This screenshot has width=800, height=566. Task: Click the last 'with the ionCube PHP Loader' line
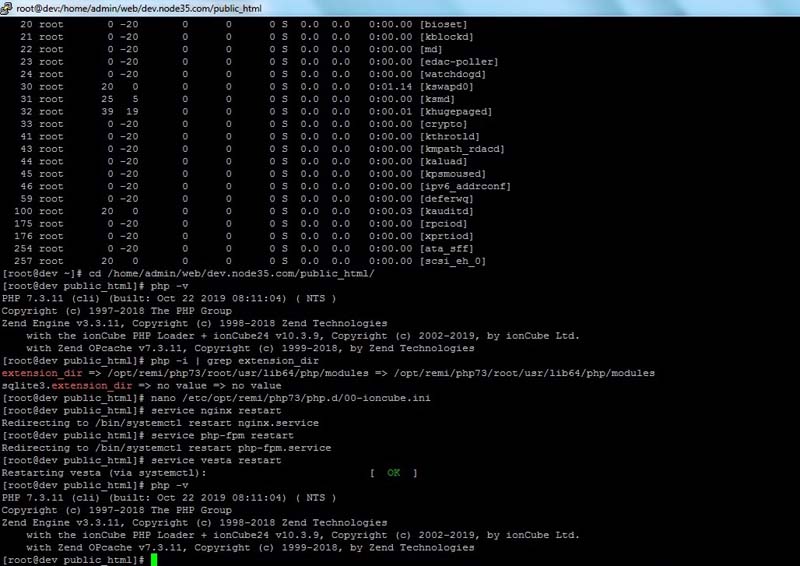[303, 535]
